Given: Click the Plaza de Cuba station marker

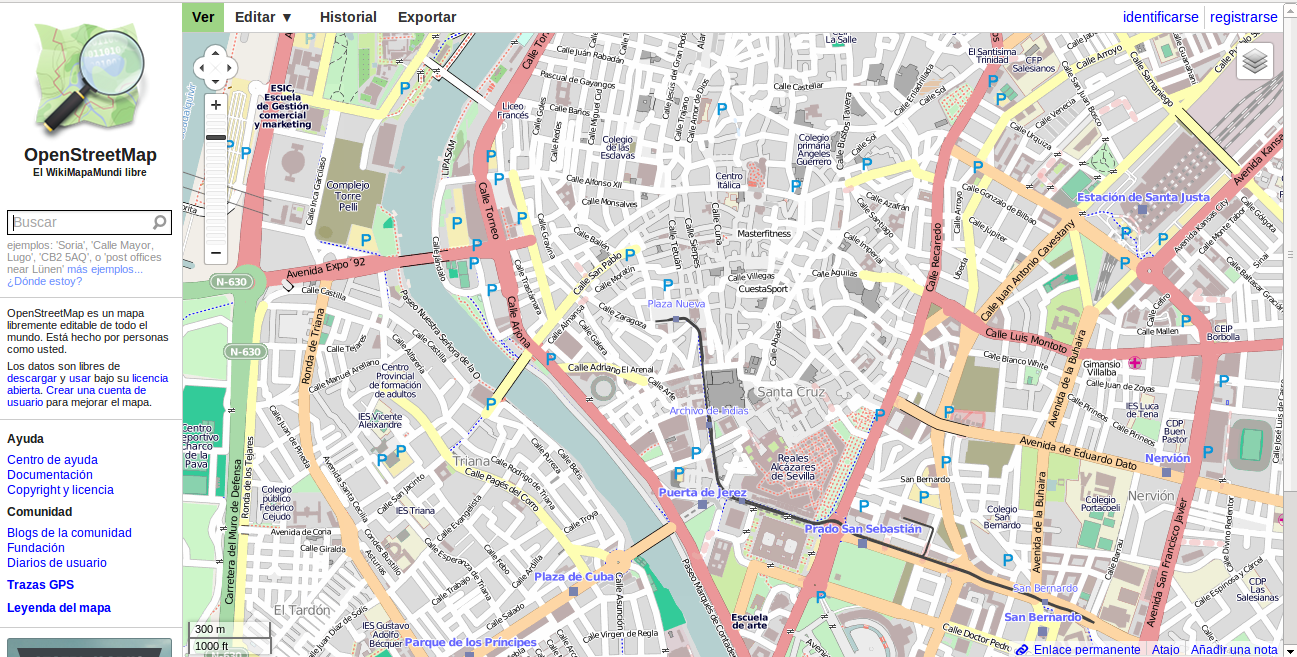Looking at the screenshot, I should click(x=573, y=591).
